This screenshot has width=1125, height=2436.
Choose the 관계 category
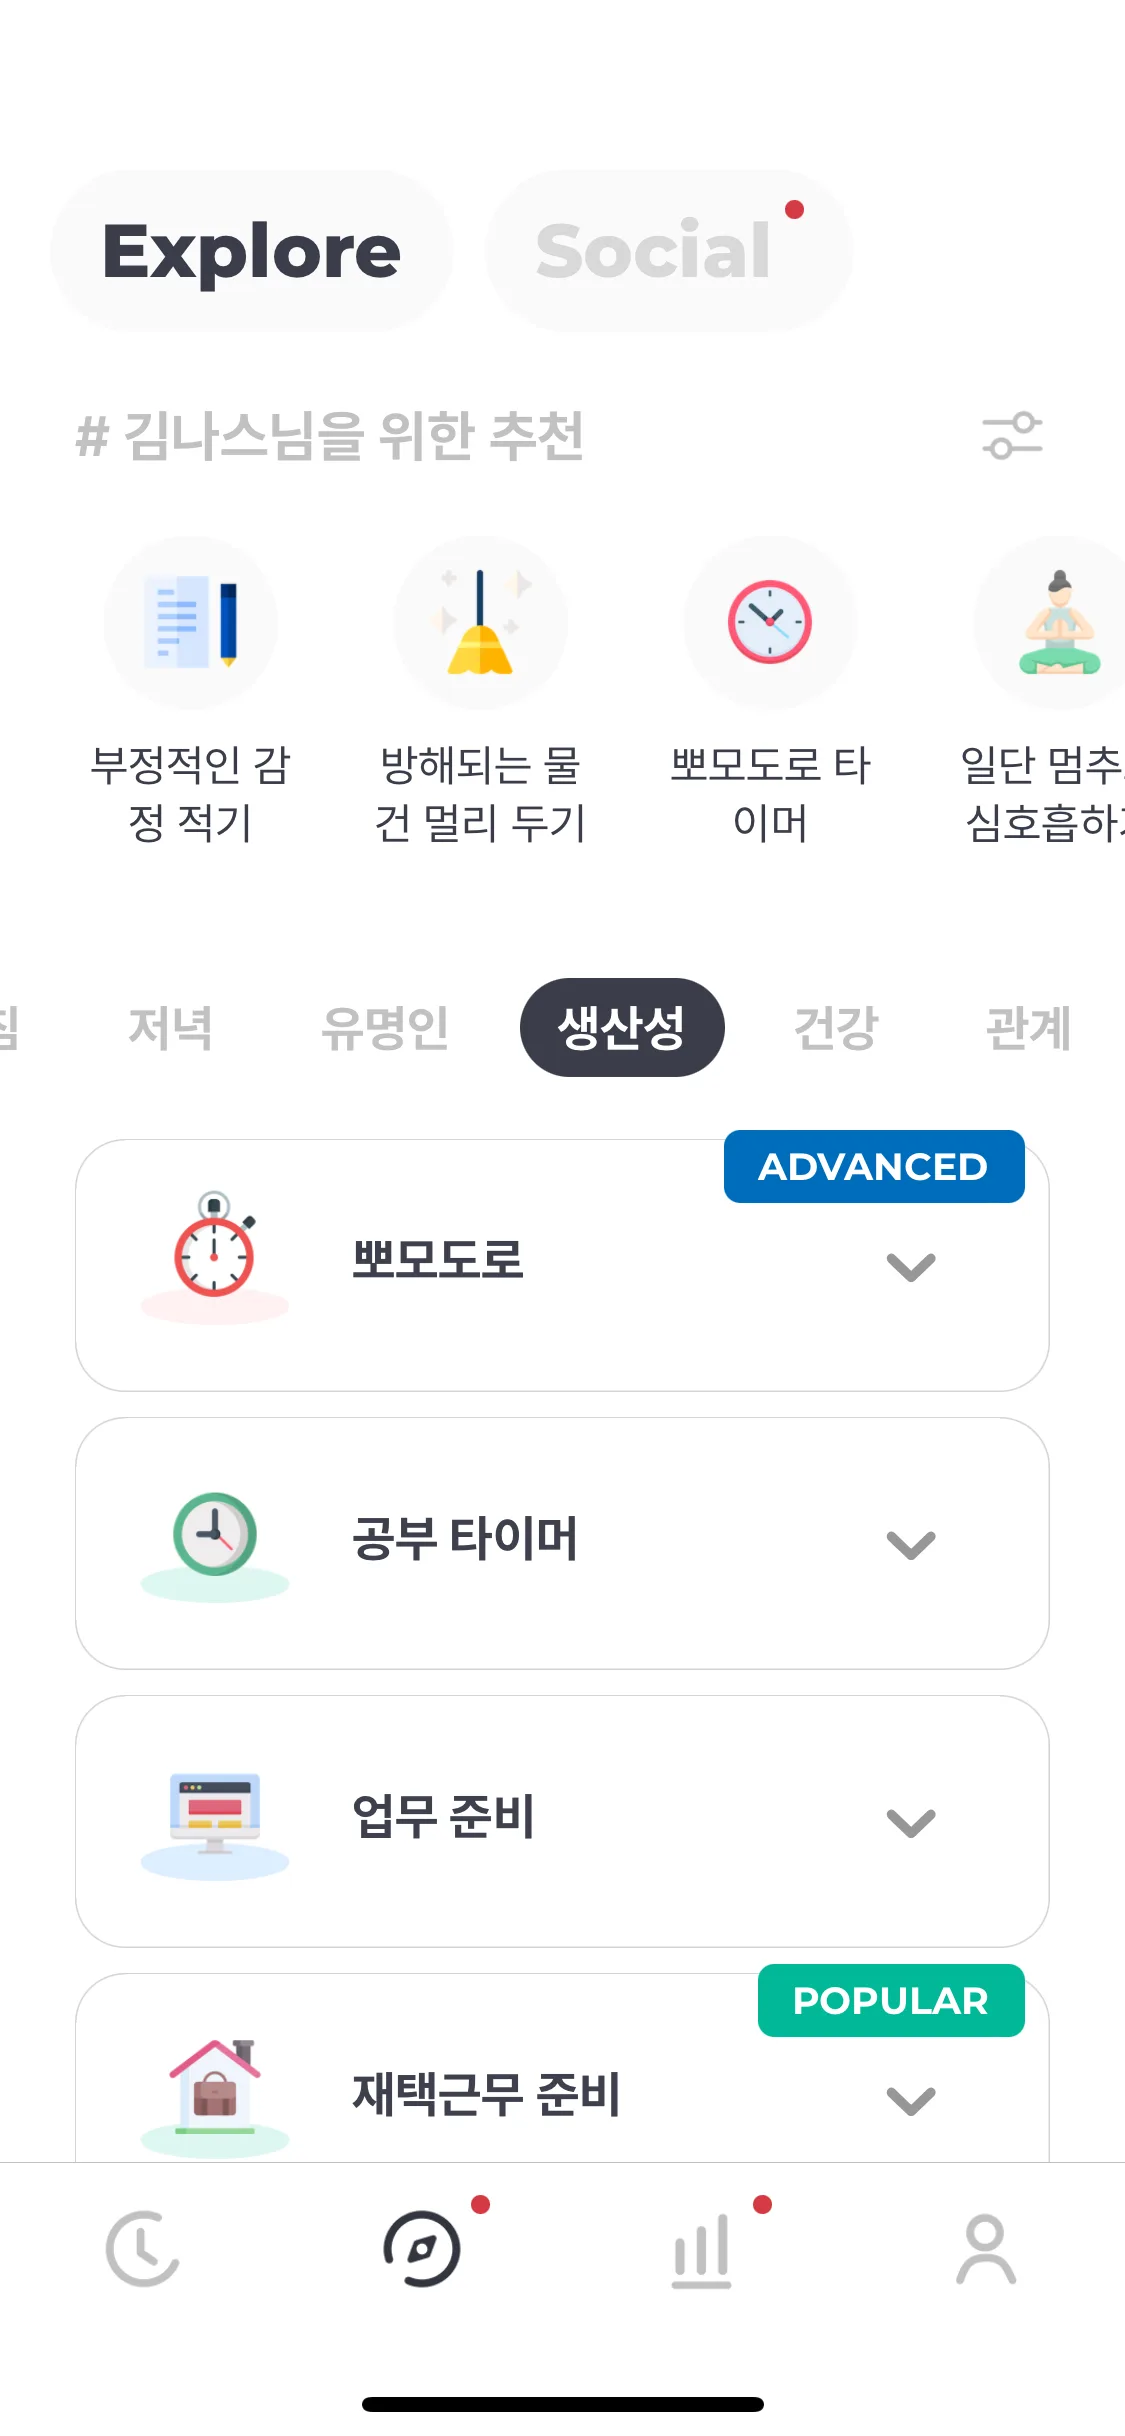pos(1029,1027)
